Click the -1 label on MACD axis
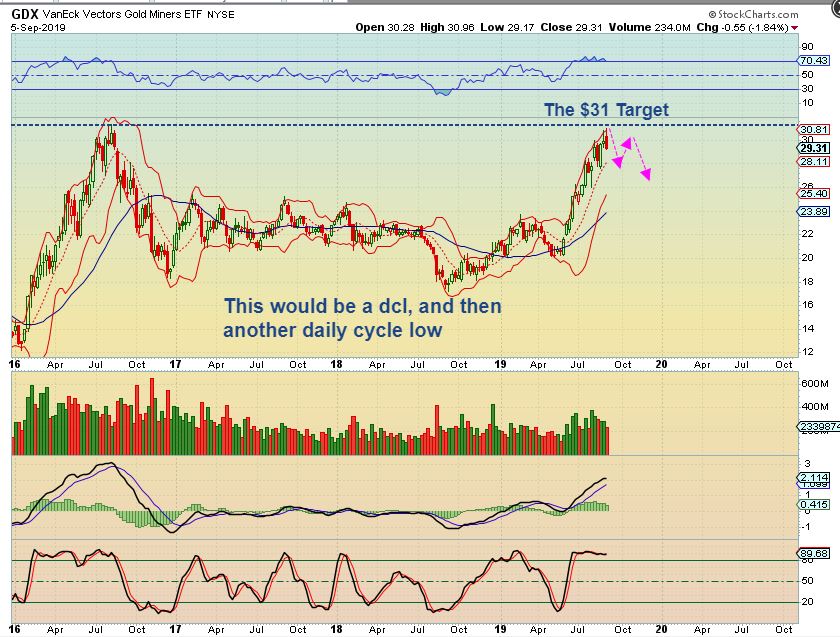 pos(805,527)
